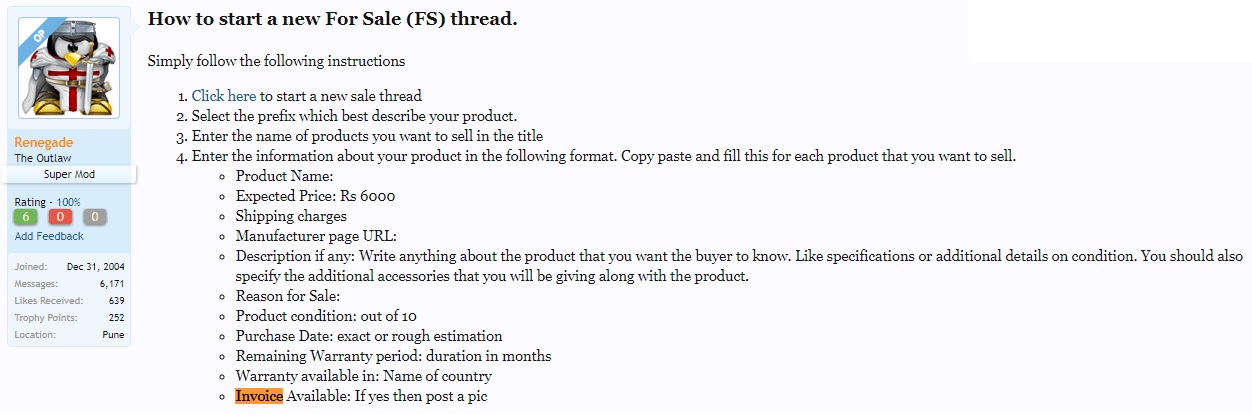Click the Super Mod badge
This screenshot has width=1252, height=417.
click(x=69, y=174)
